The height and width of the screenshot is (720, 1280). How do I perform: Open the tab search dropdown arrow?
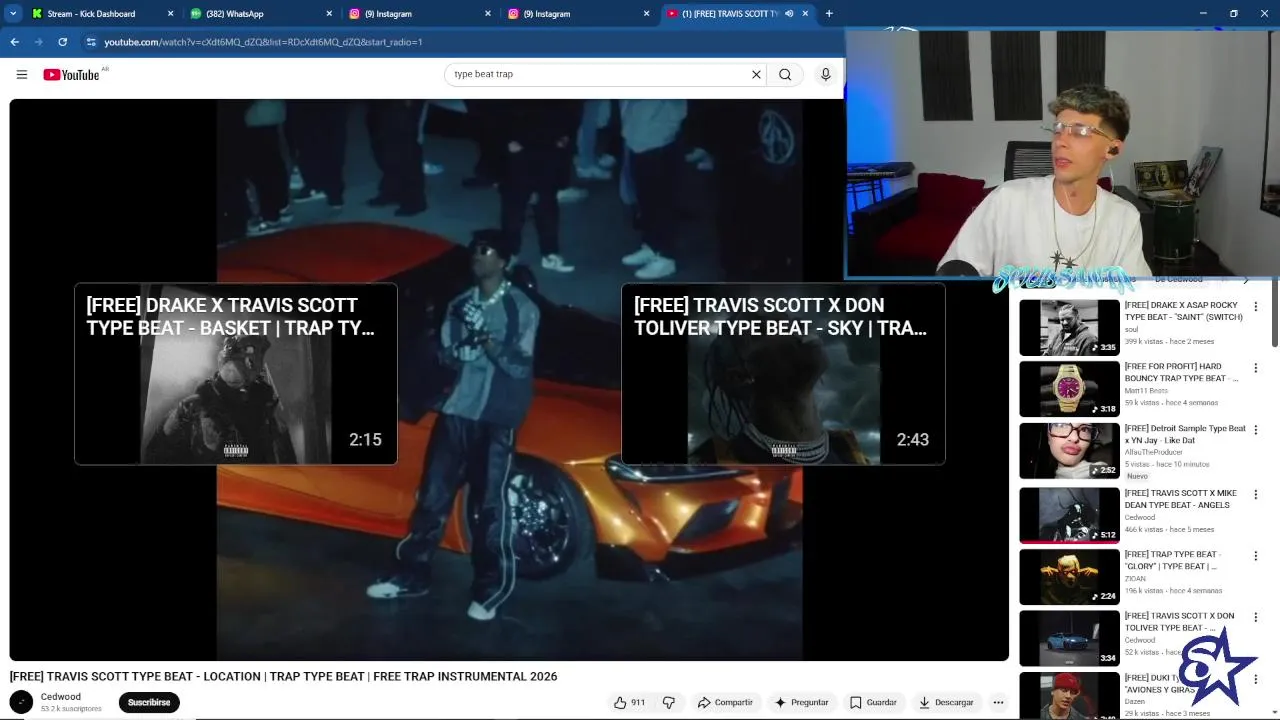(13, 13)
